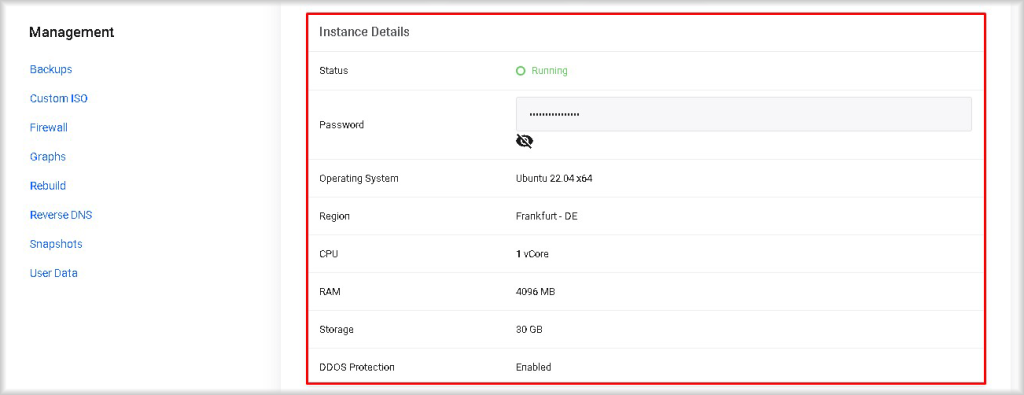Go to the Snapshots page
Viewport: 1024px width, 395px height.
(x=56, y=244)
